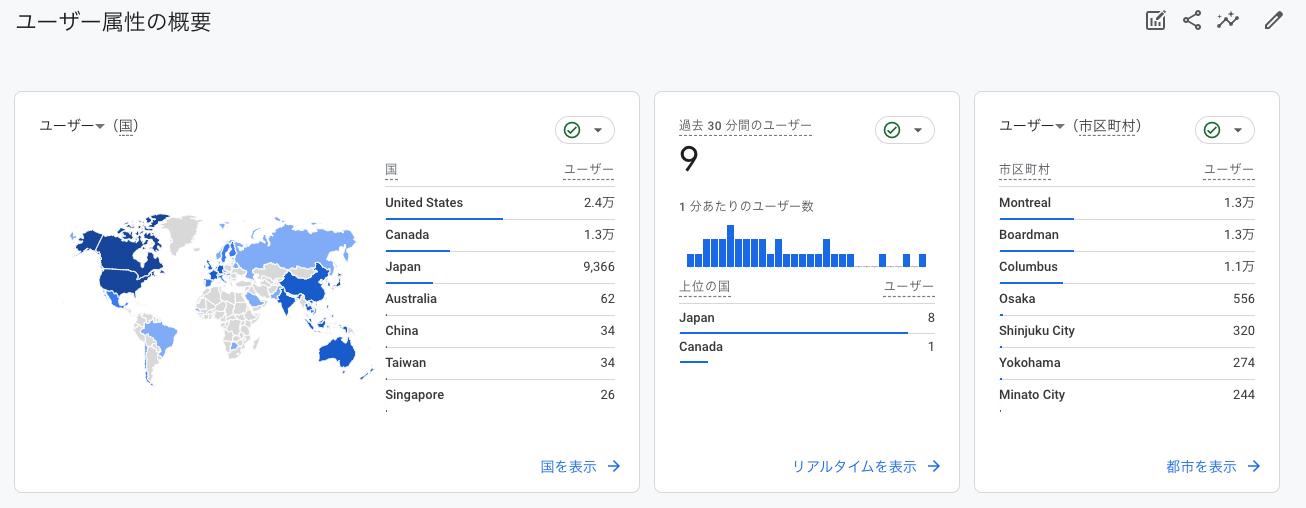
Task: Click the ユーザー column header in realtime table
Action: [909, 287]
